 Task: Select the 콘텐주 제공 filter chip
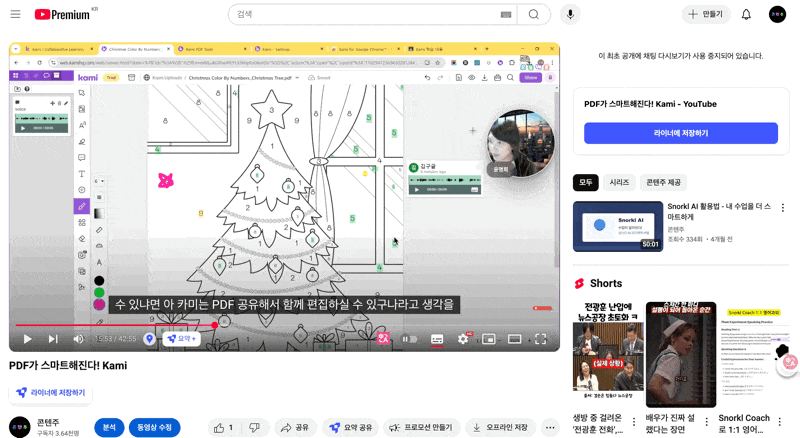(663, 182)
